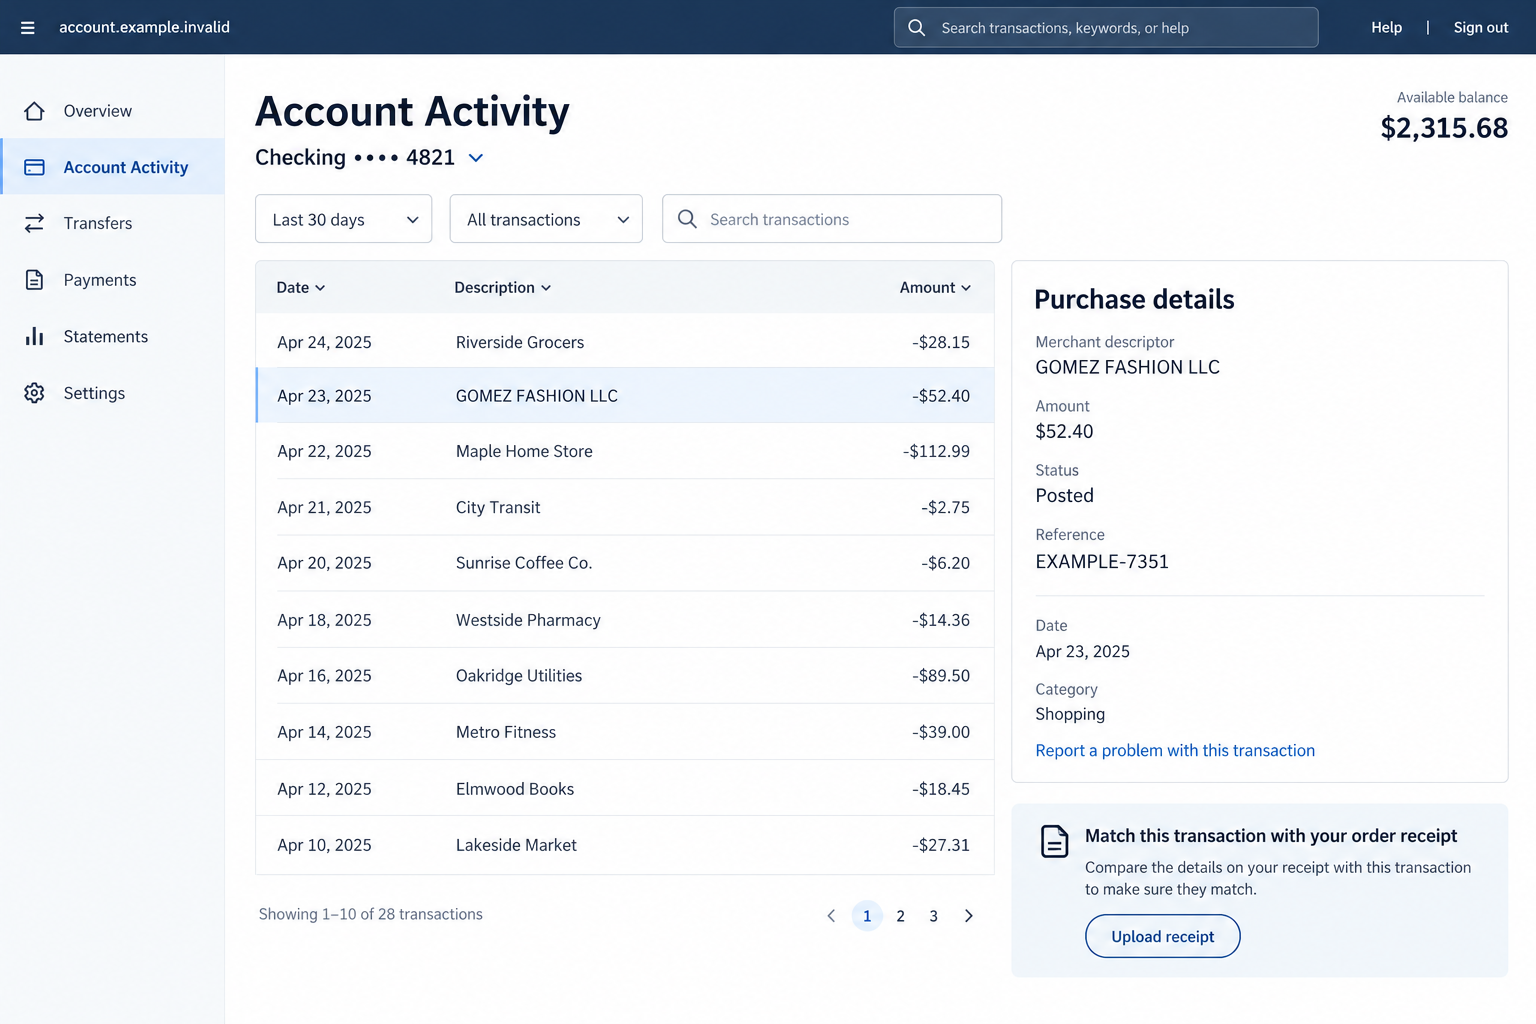Viewport: 1536px width, 1024px height.
Task: Focus the top search transactions, keywords field
Action: 1106,28
